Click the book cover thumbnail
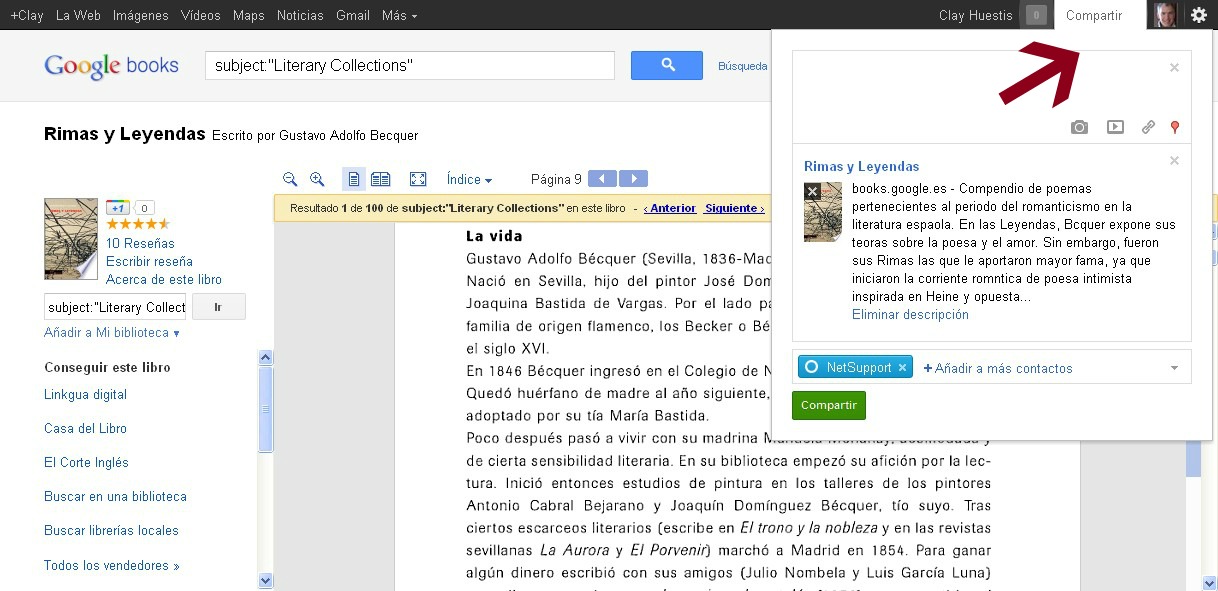This screenshot has width=1218, height=591. [x=71, y=238]
